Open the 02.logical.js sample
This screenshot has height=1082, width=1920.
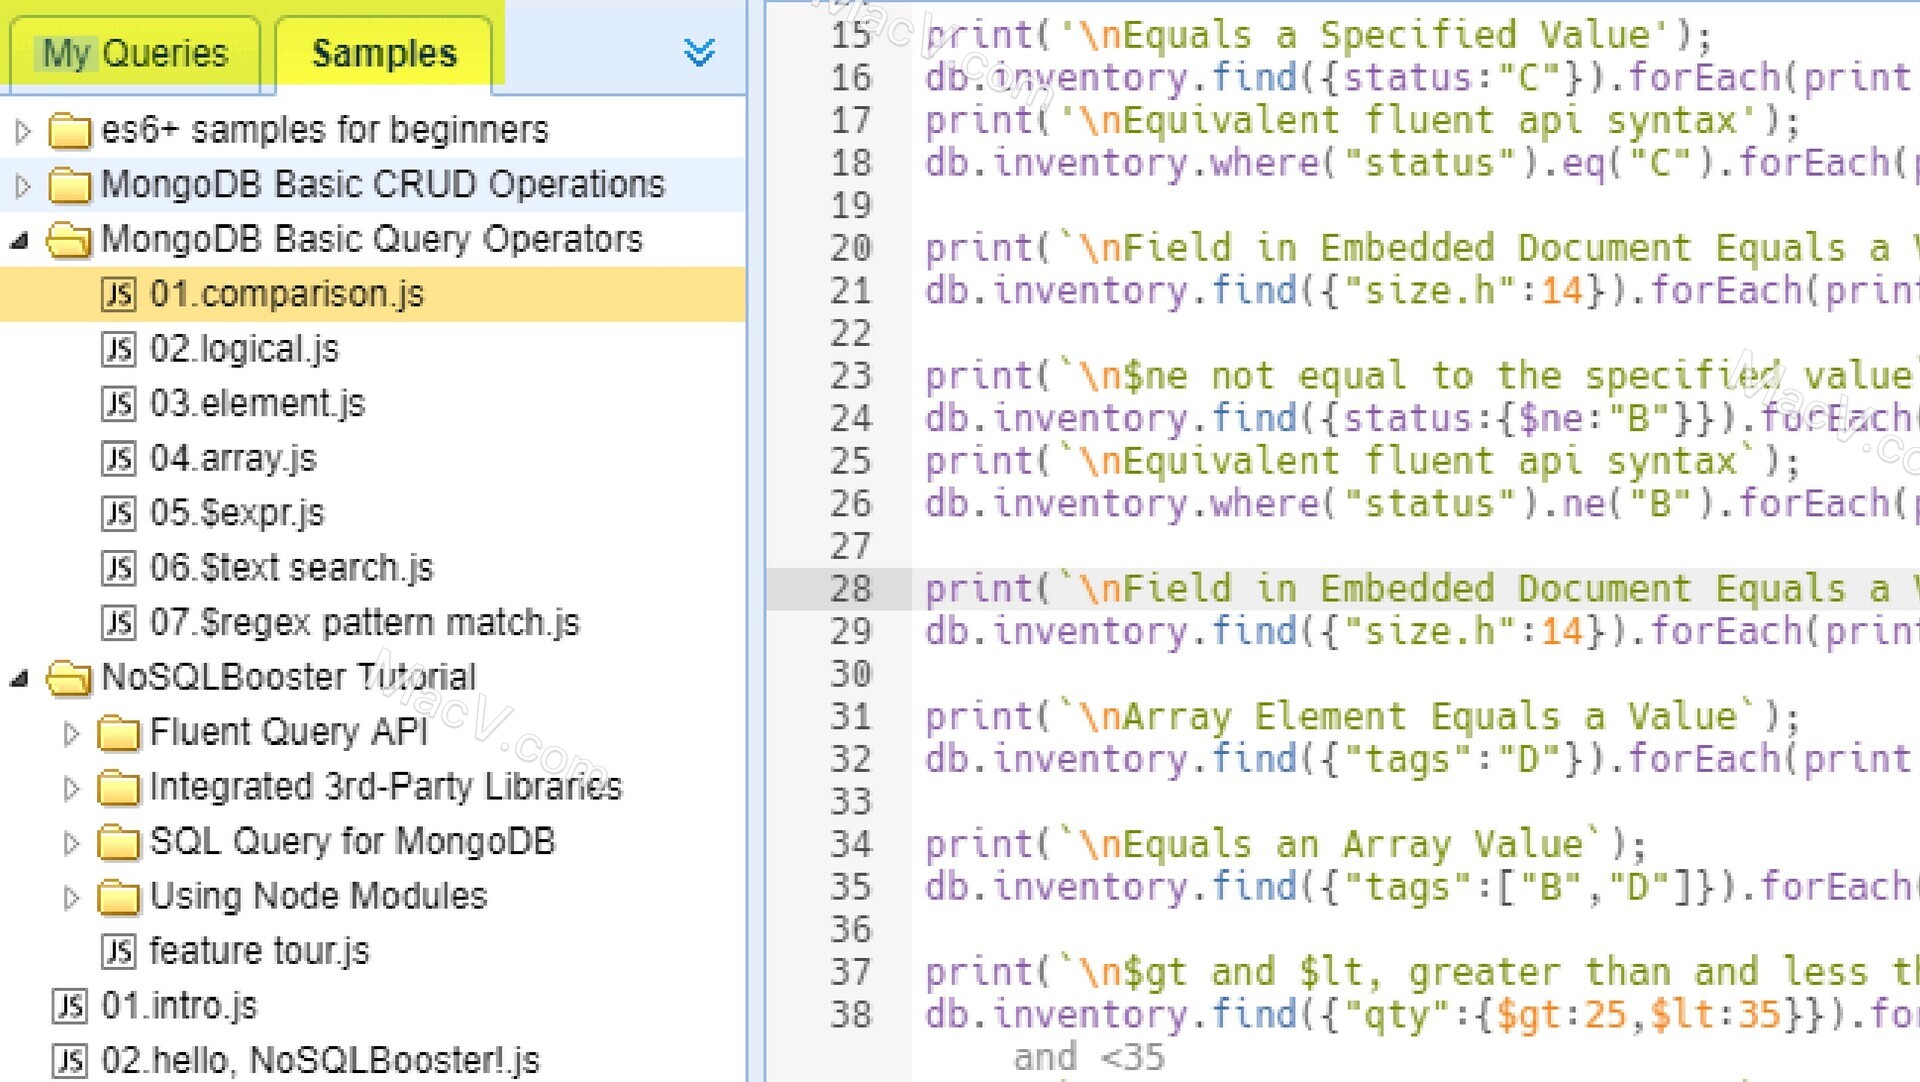244,349
